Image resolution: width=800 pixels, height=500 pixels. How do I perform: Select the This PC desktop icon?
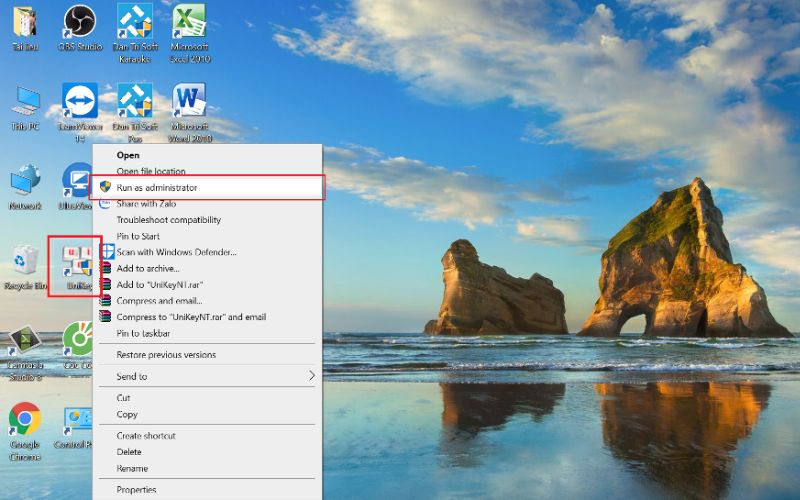point(25,108)
